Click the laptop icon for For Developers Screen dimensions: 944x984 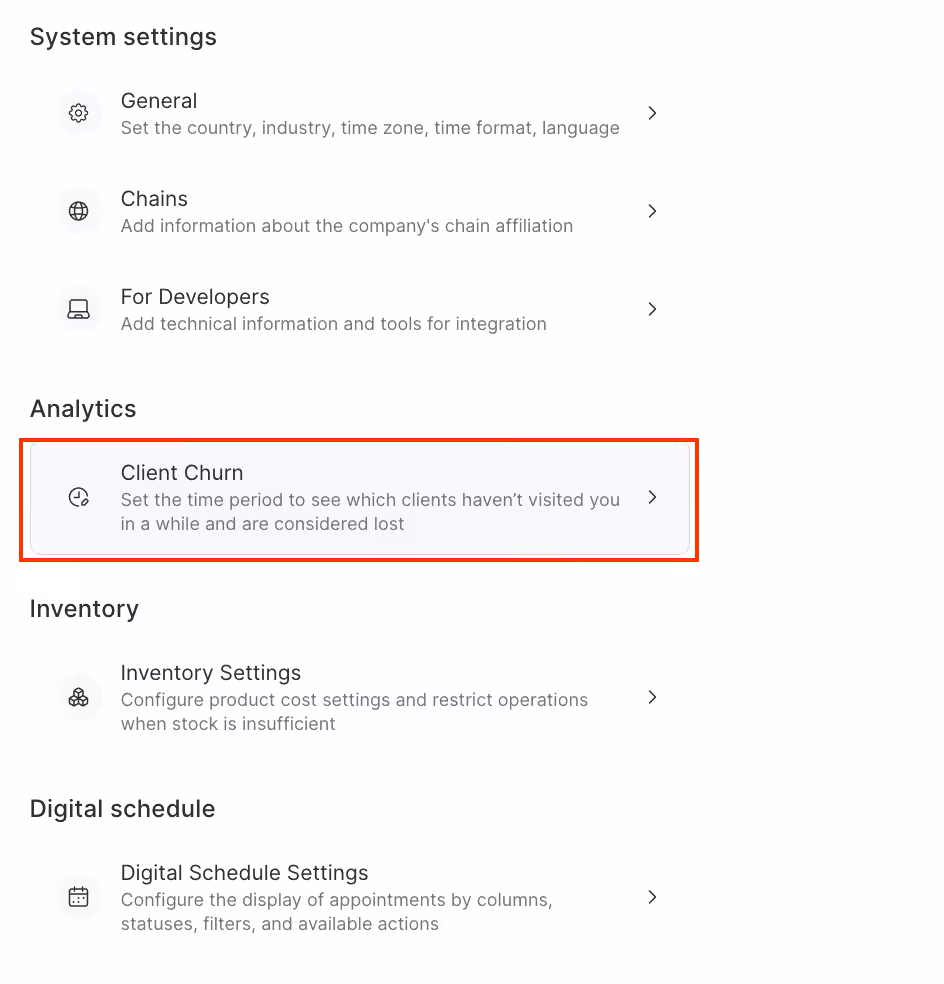click(x=79, y=309)
